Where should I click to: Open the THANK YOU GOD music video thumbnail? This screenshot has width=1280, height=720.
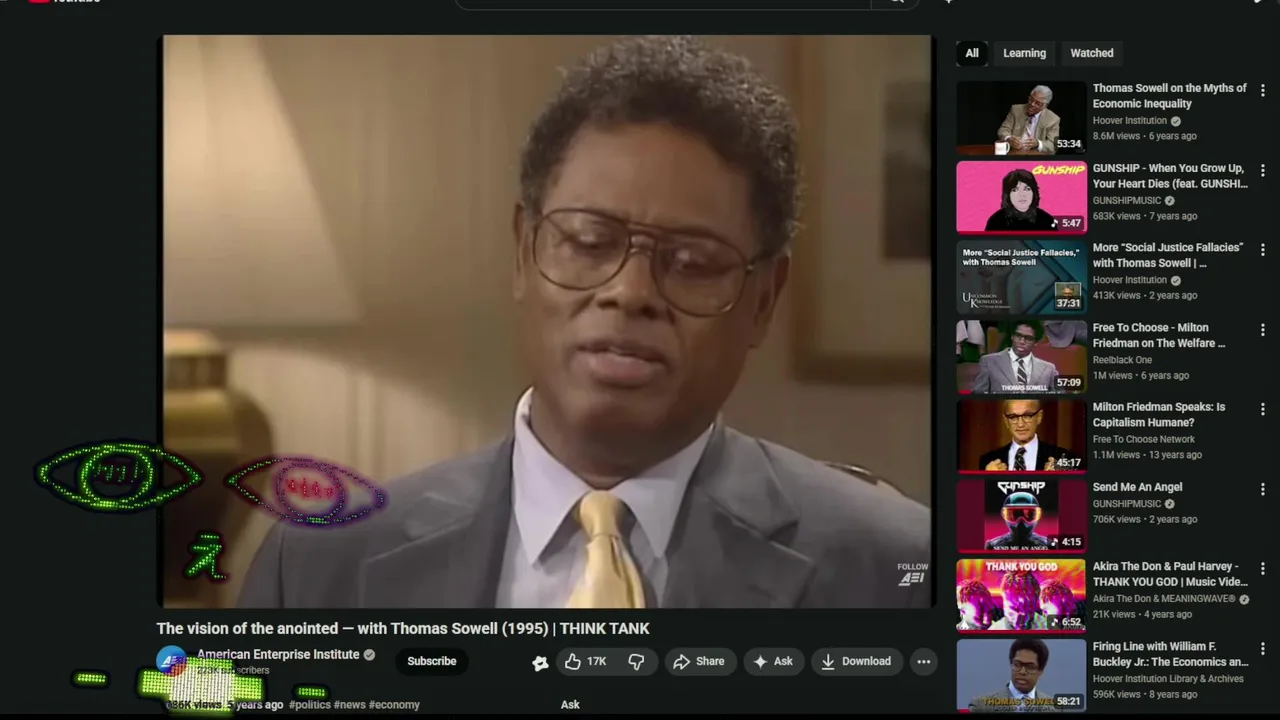(1021, 595)
